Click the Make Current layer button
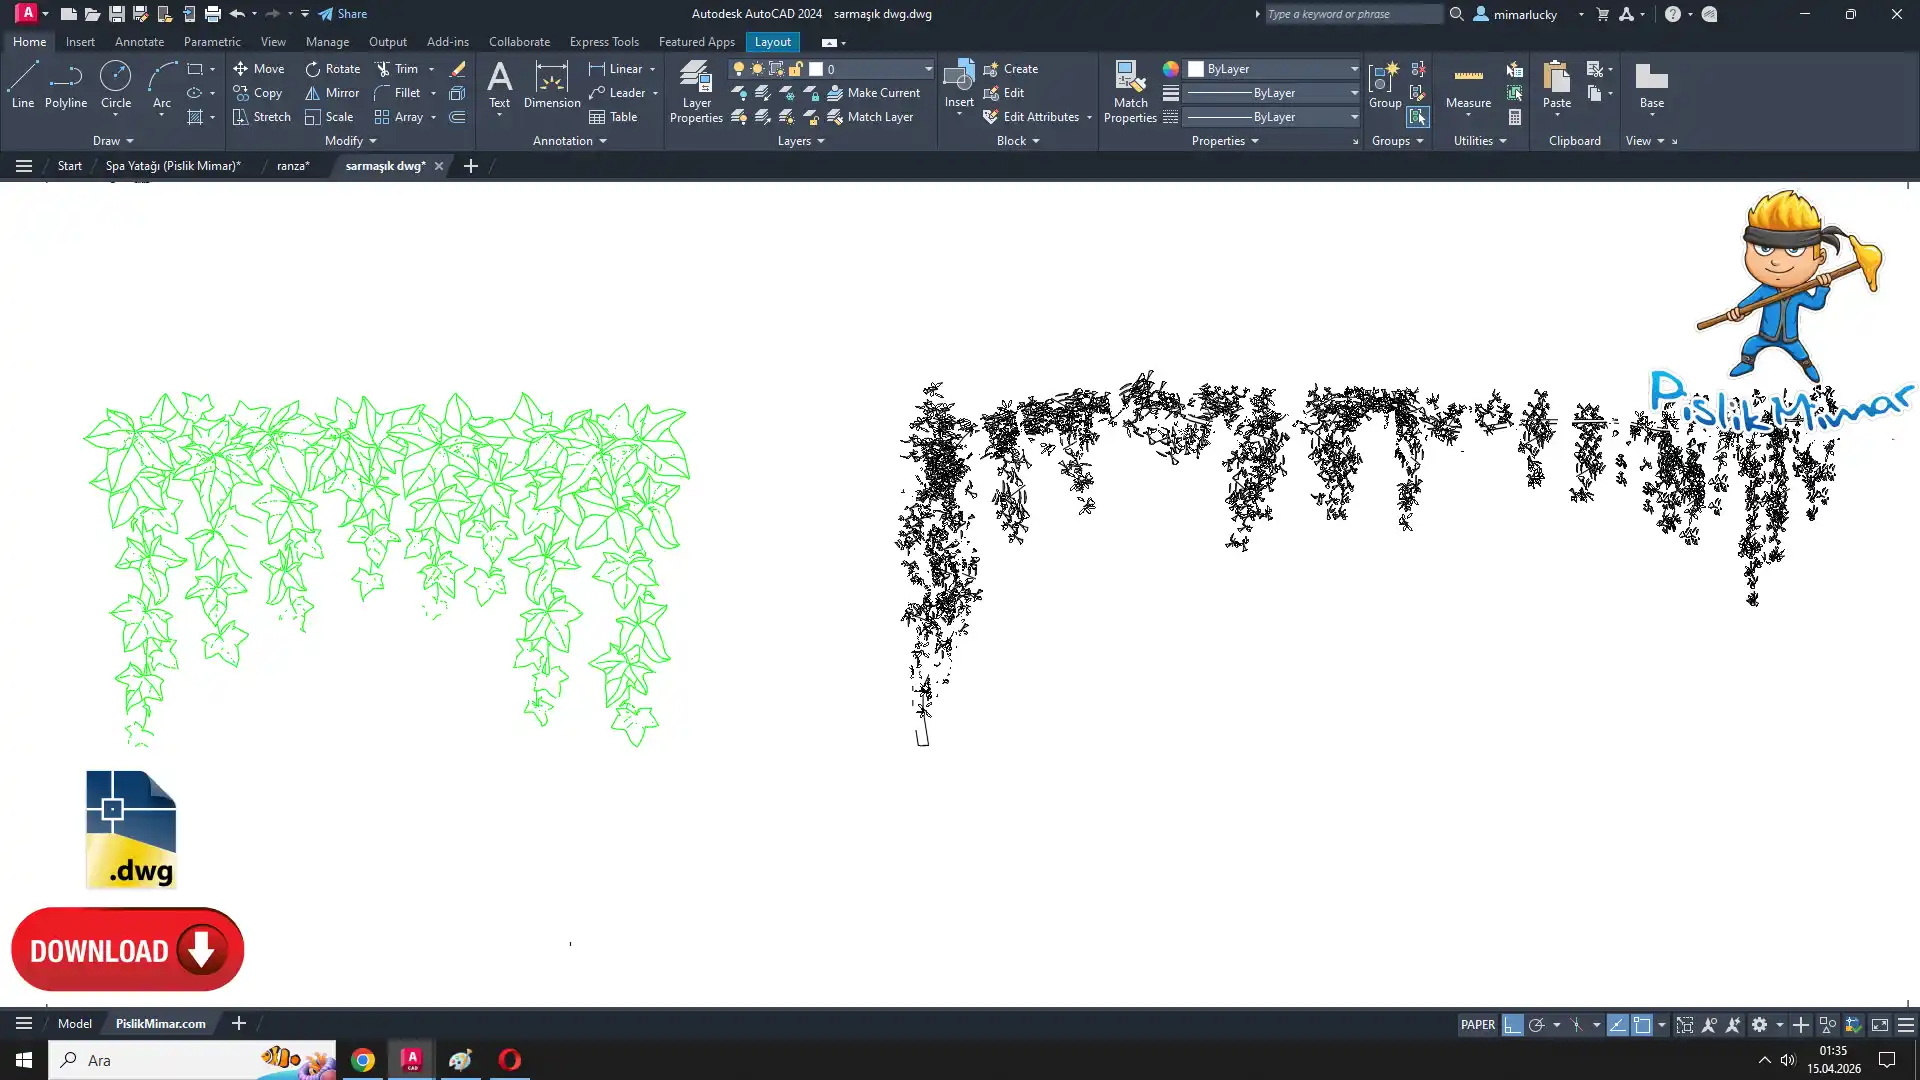Image resolution: width=1920 pixels, height=1080 pixels. click(873, 93)
